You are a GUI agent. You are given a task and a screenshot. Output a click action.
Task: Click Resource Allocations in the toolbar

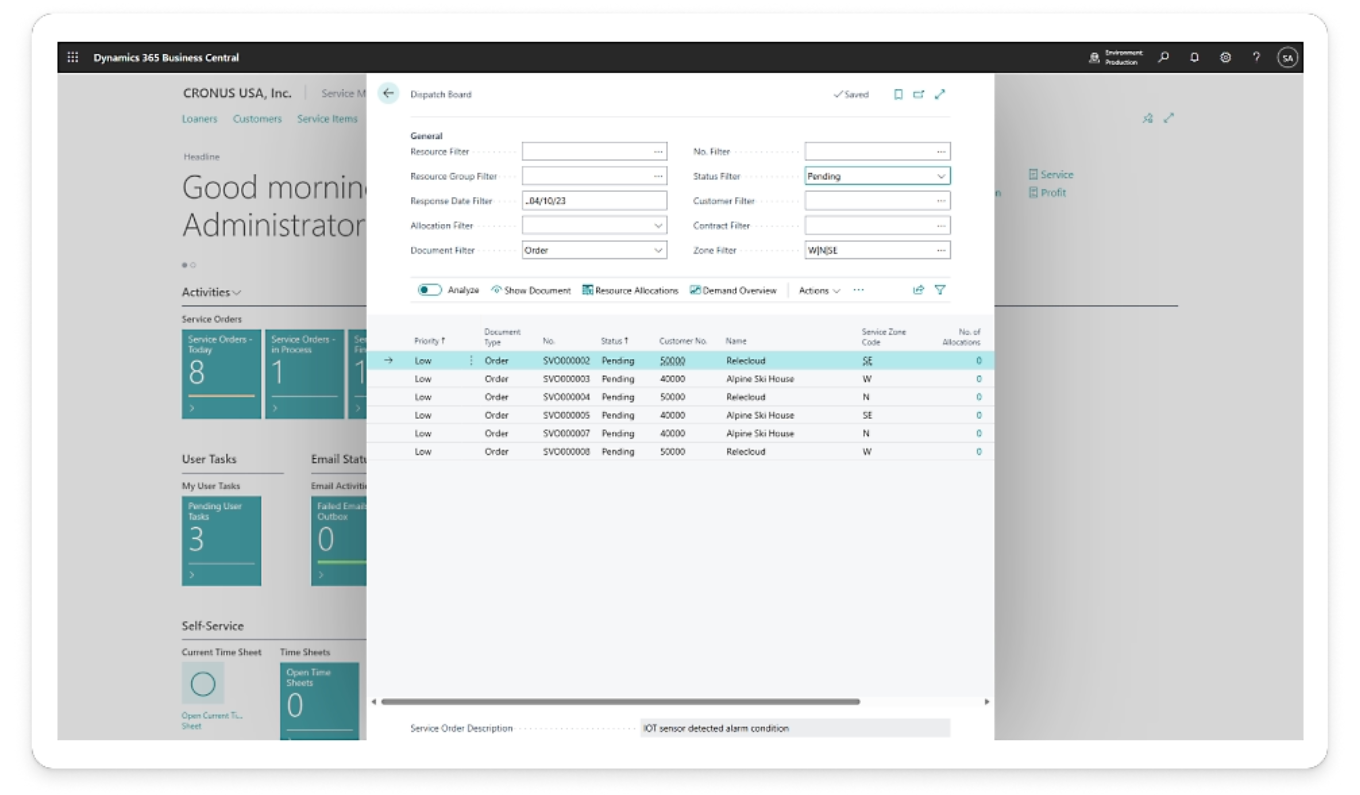(630, 291)
